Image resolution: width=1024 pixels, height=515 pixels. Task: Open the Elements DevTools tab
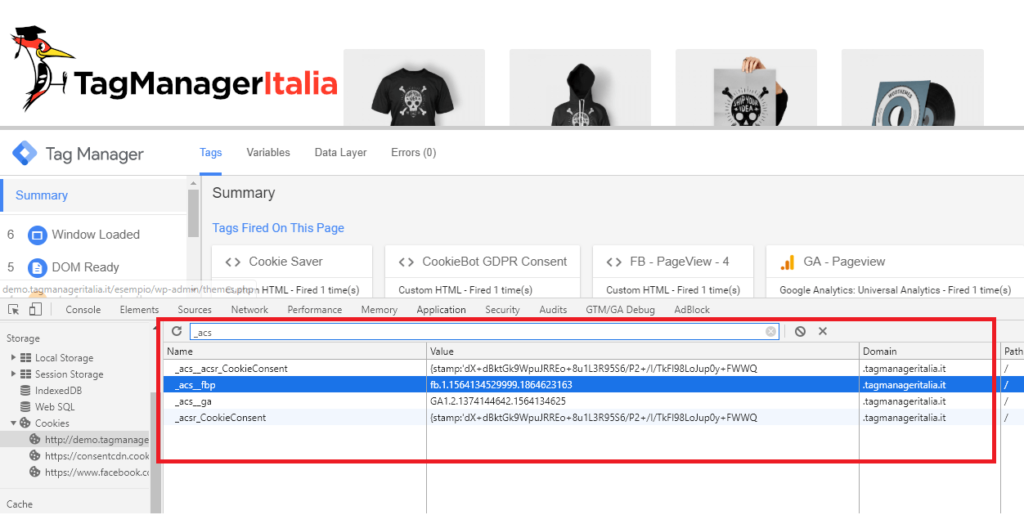(139, 309)
